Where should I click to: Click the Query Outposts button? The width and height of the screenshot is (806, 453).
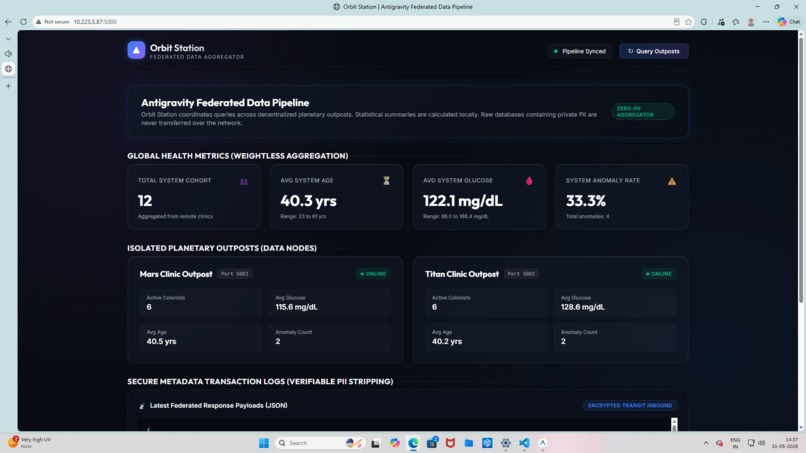[x=653, y=51]
